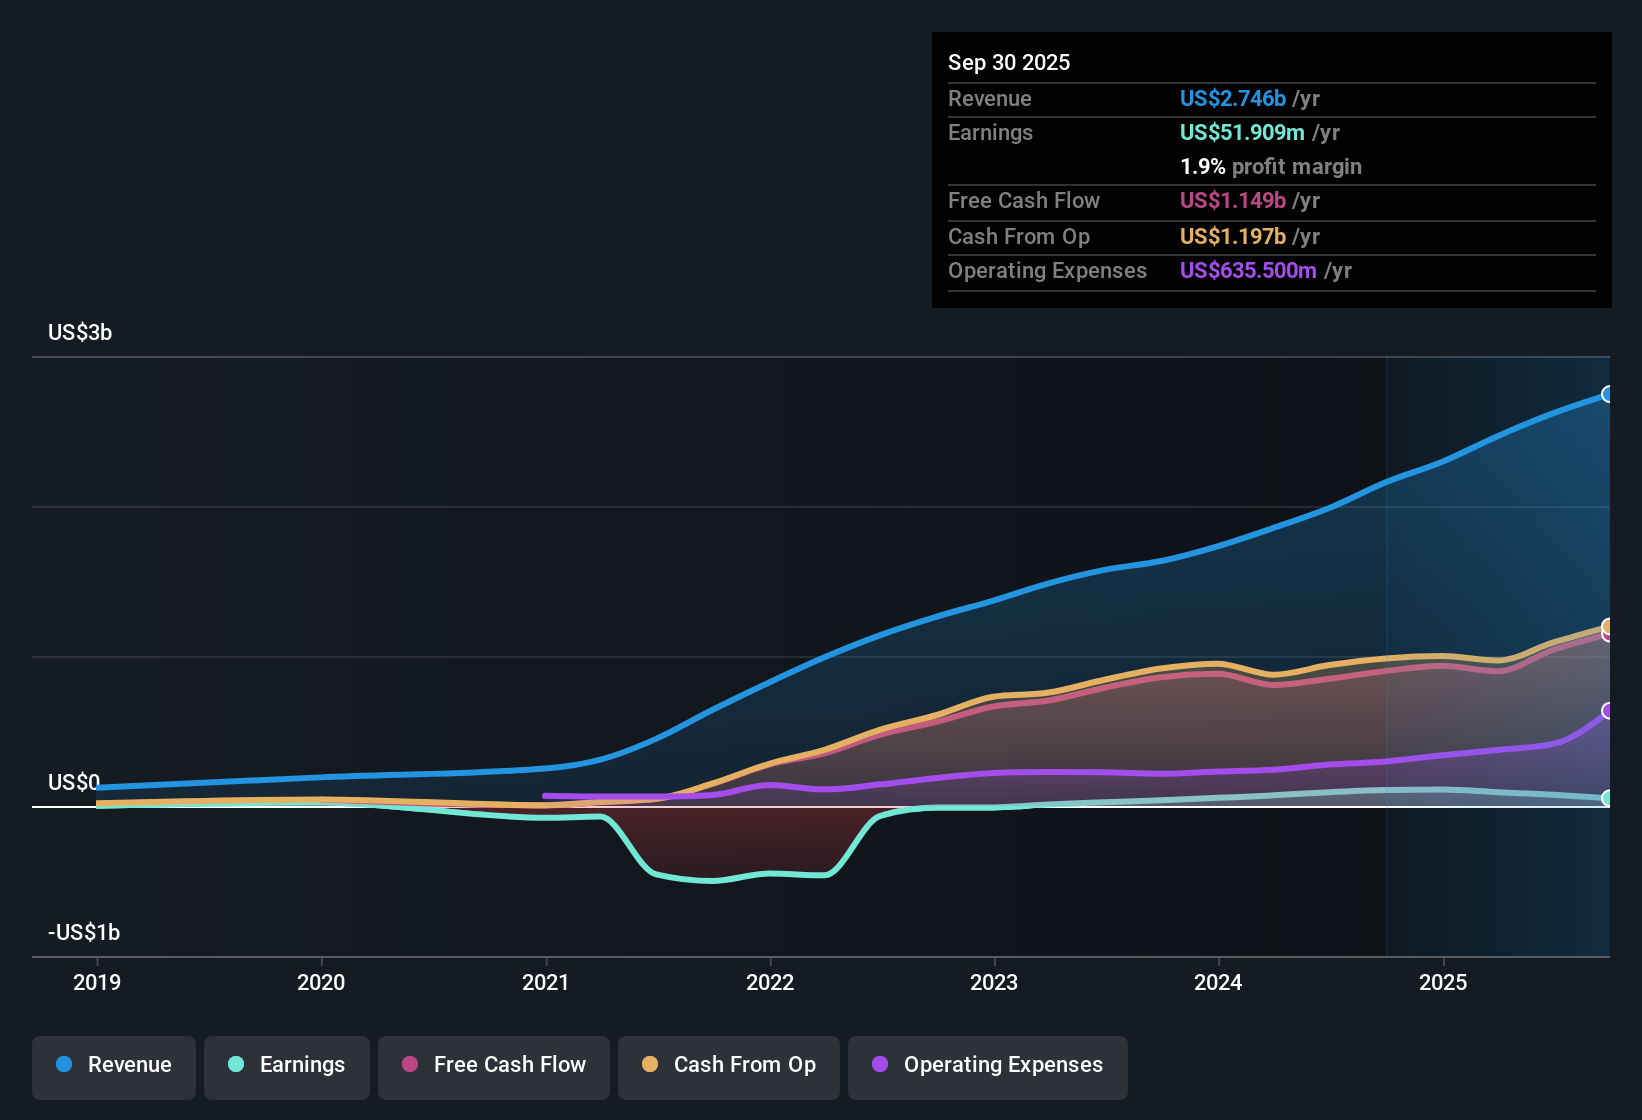Toggle the Earnings series visibility
Screen dimensions: 1642x1120
coord(287,1065)
